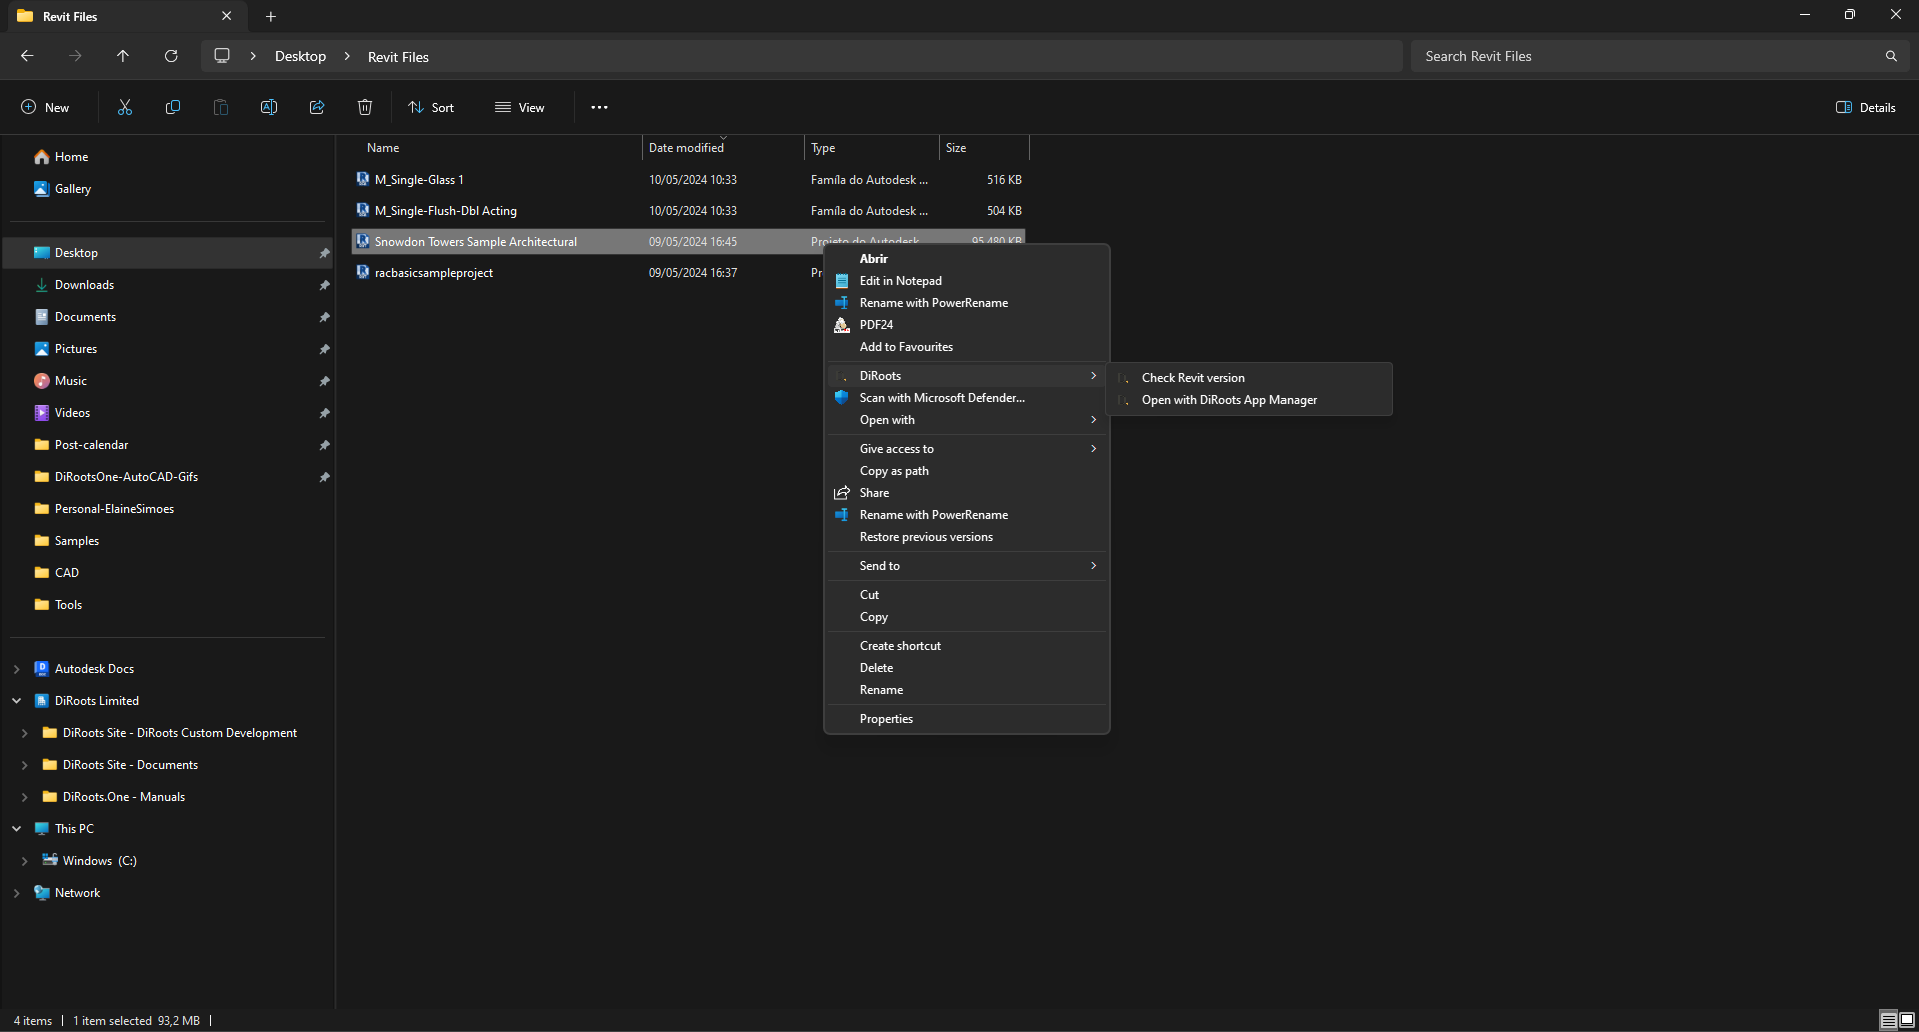Unpin the Downloads folder from Quick Access
Image resolution: width=1919 pixels, height=1032 pixels.
click(324, 285)
